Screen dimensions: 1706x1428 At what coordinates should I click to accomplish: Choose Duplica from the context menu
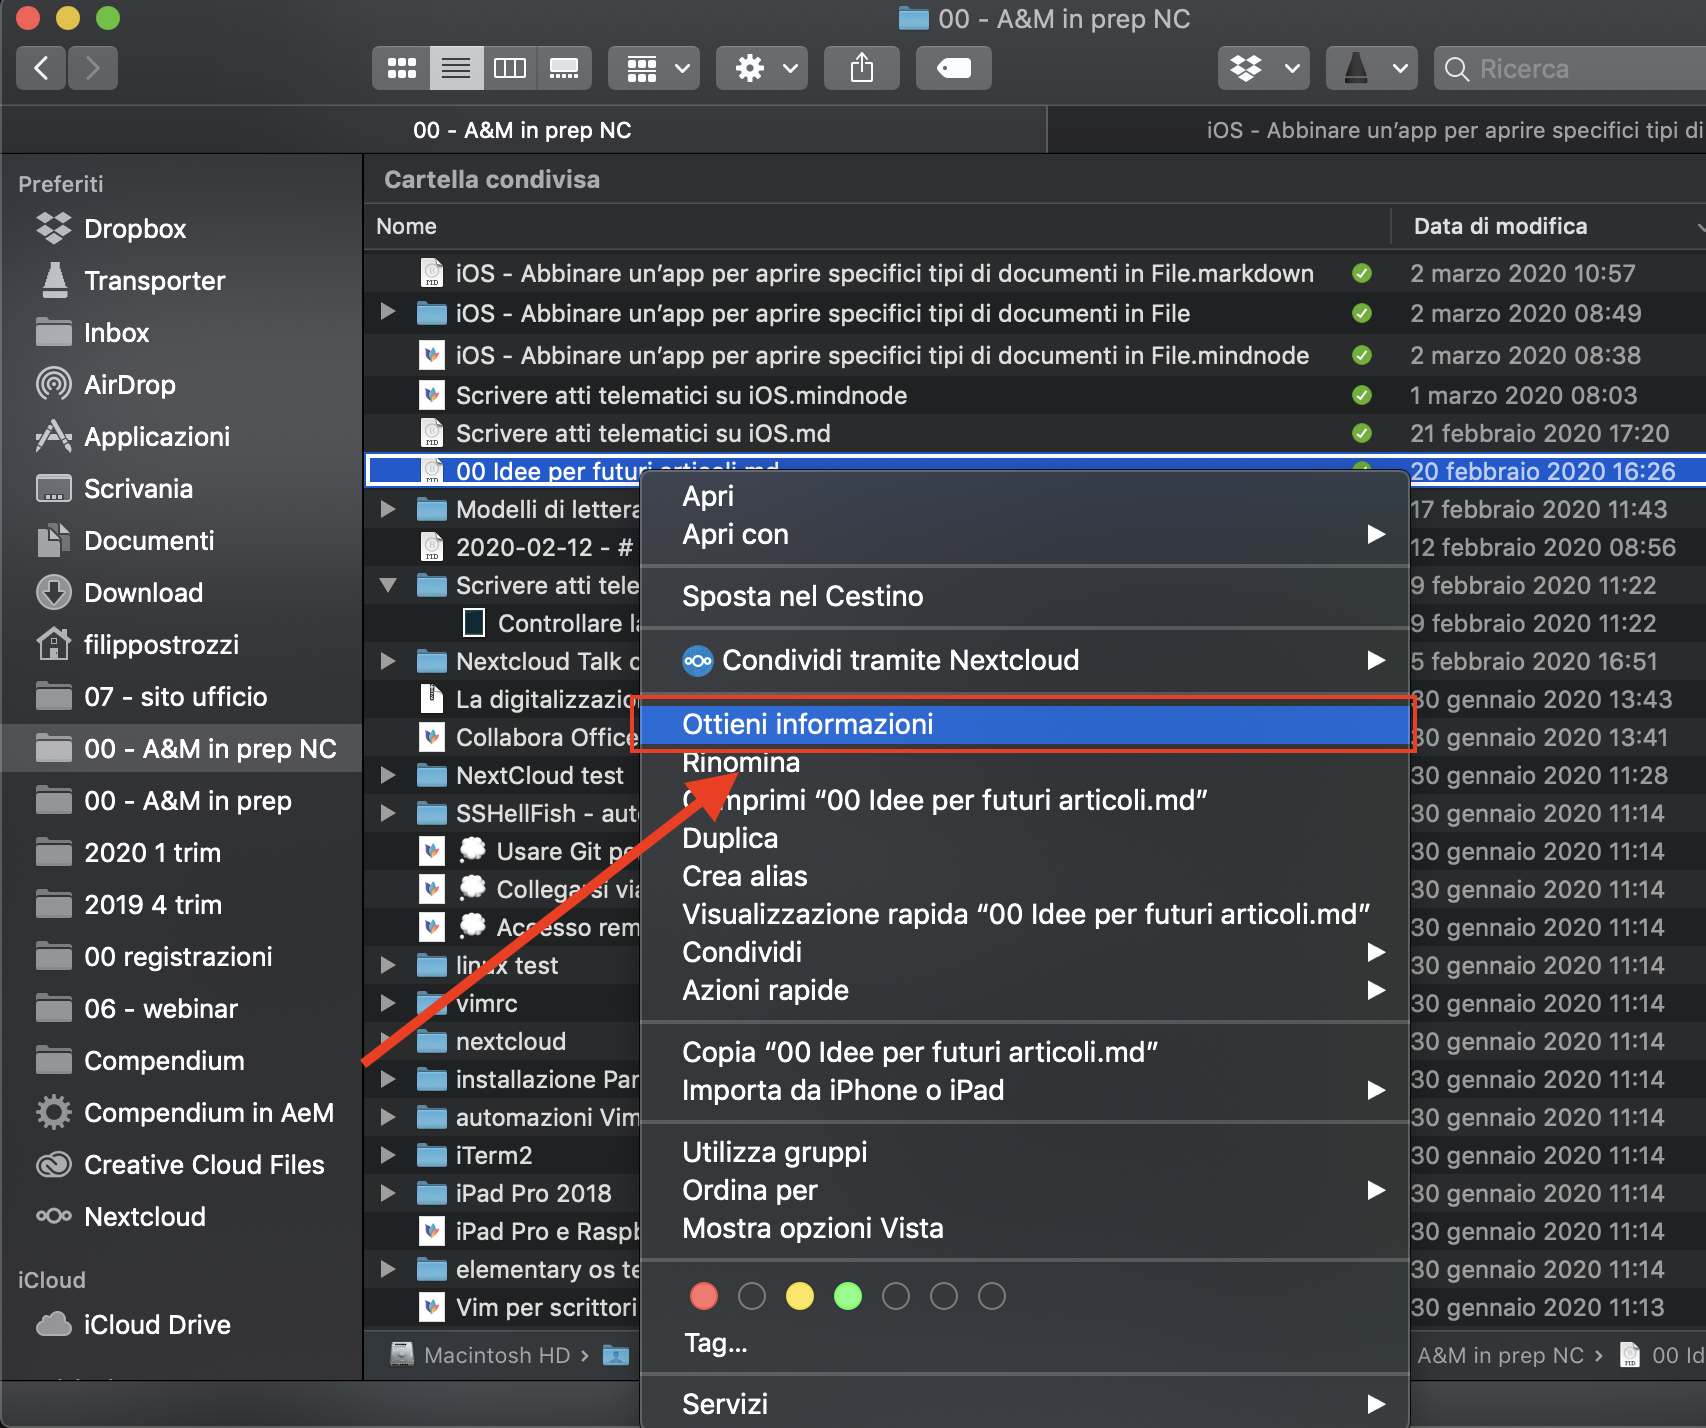(x=1024, y=838)
